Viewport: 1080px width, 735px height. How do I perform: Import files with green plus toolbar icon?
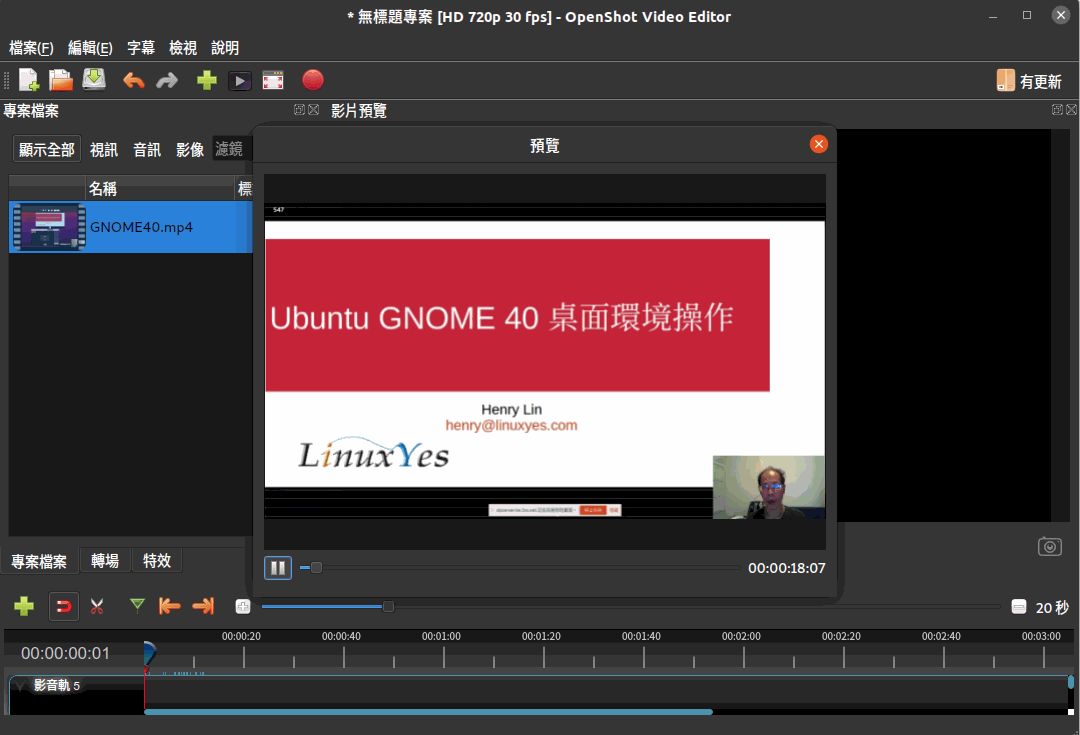tap(207, 81)
